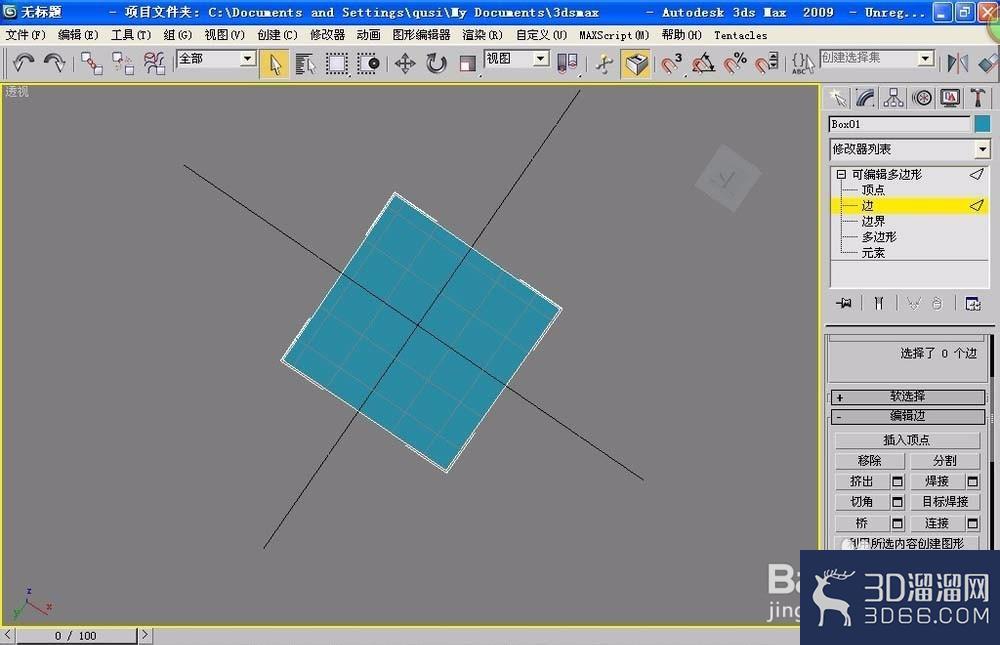Viewport: 1000px width, 645px height.
Task: Switch to the Hierarchy panel tab
Action: (893, 98)
